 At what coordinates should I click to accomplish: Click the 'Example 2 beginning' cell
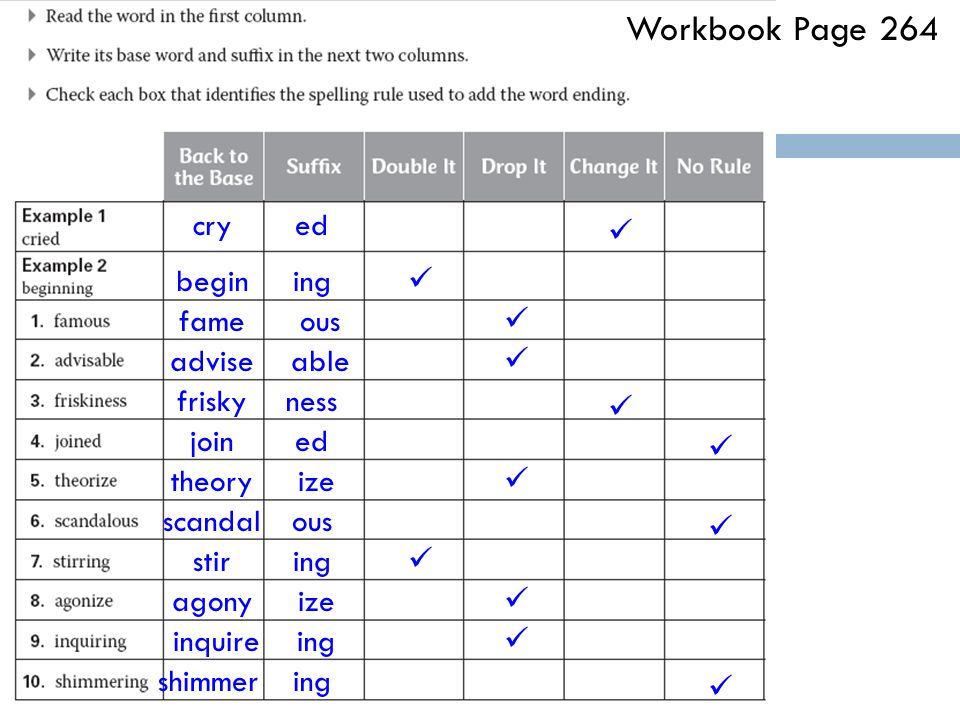pyautogui.click(x=90, y=276)
